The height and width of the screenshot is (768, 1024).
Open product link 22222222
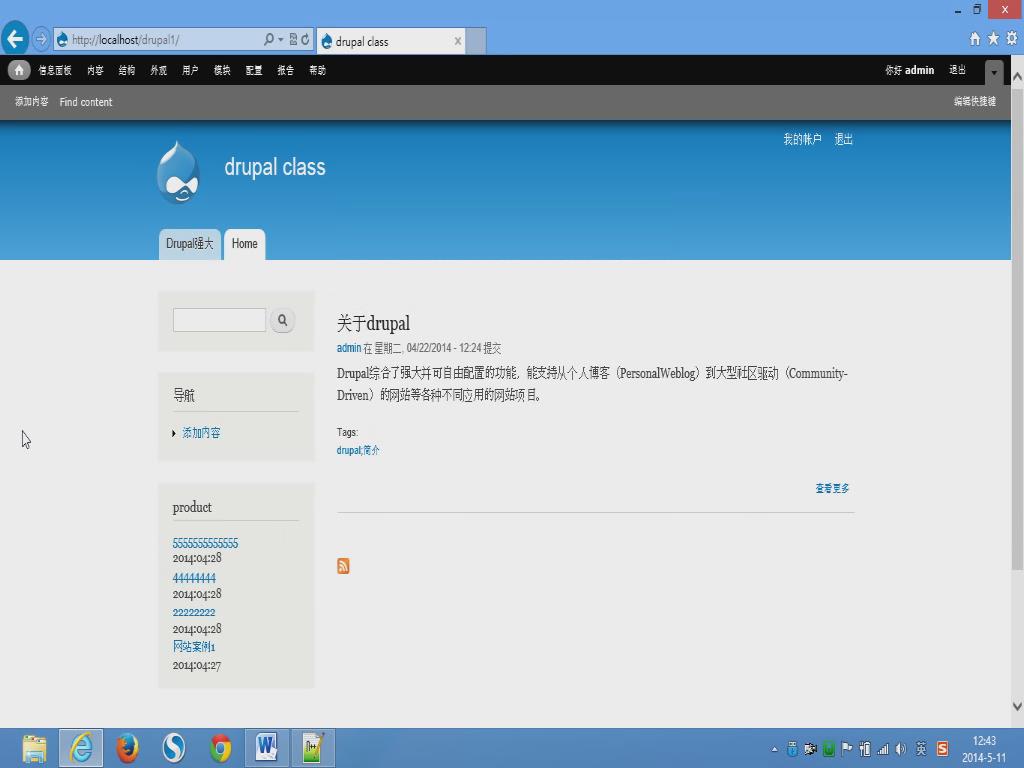pyautogui.click(x=194, y=613)
